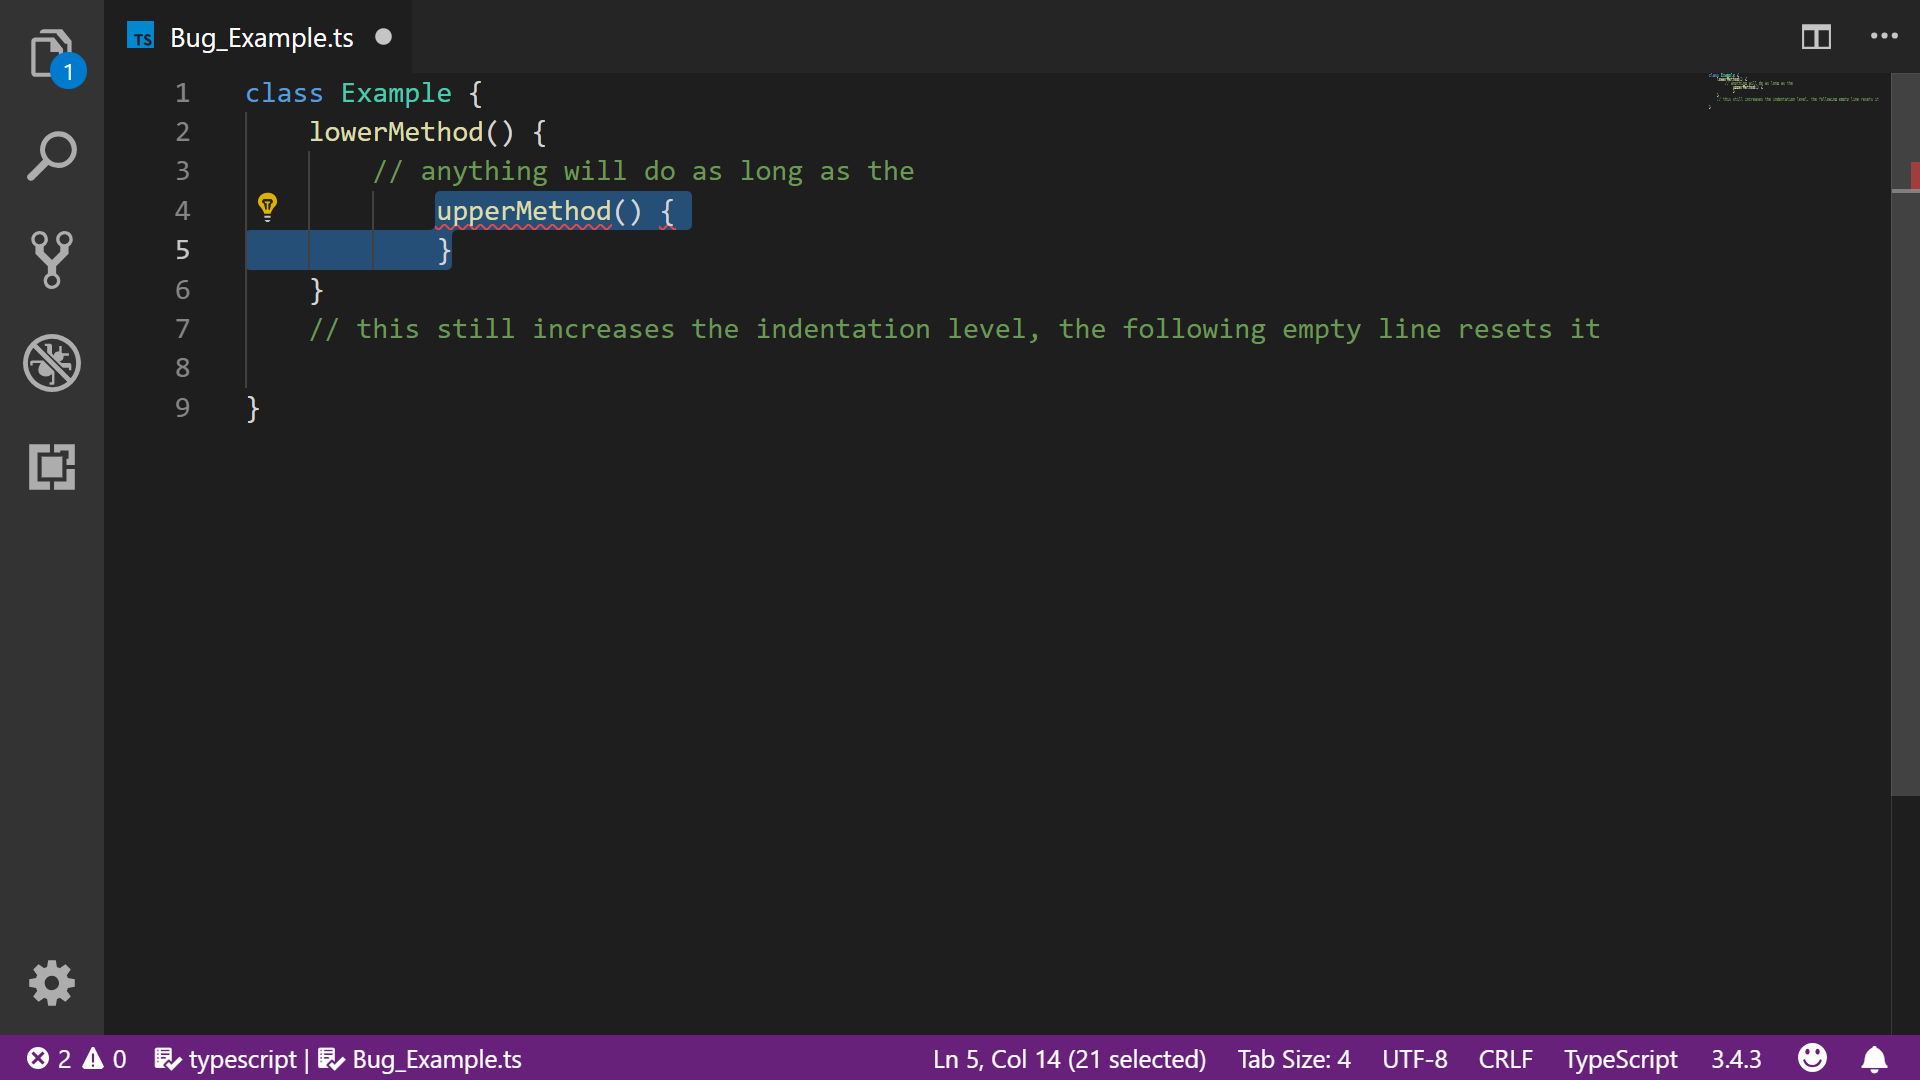Select the Bug_Example.ts editor tab
This screenshot has width=1920, height=1080.
[x=261, y=38]
